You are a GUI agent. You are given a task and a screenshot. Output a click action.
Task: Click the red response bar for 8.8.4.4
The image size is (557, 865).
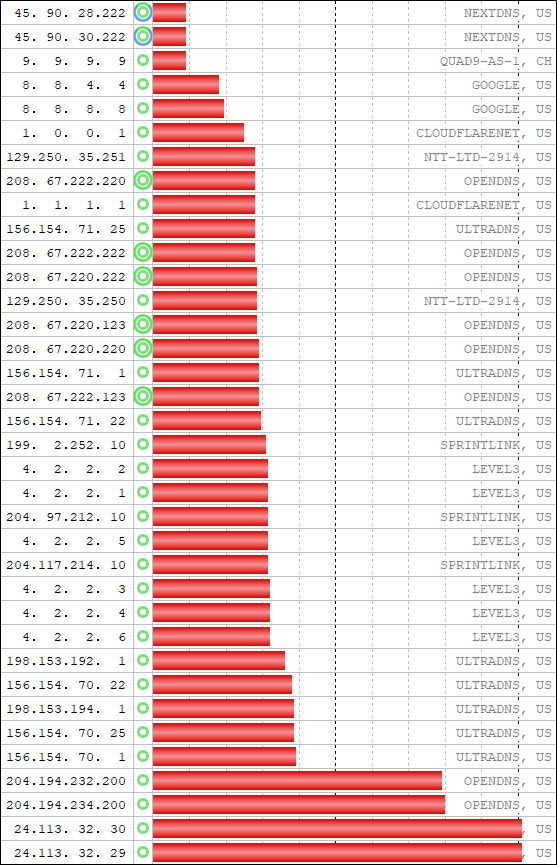click(x=186, y=84)
